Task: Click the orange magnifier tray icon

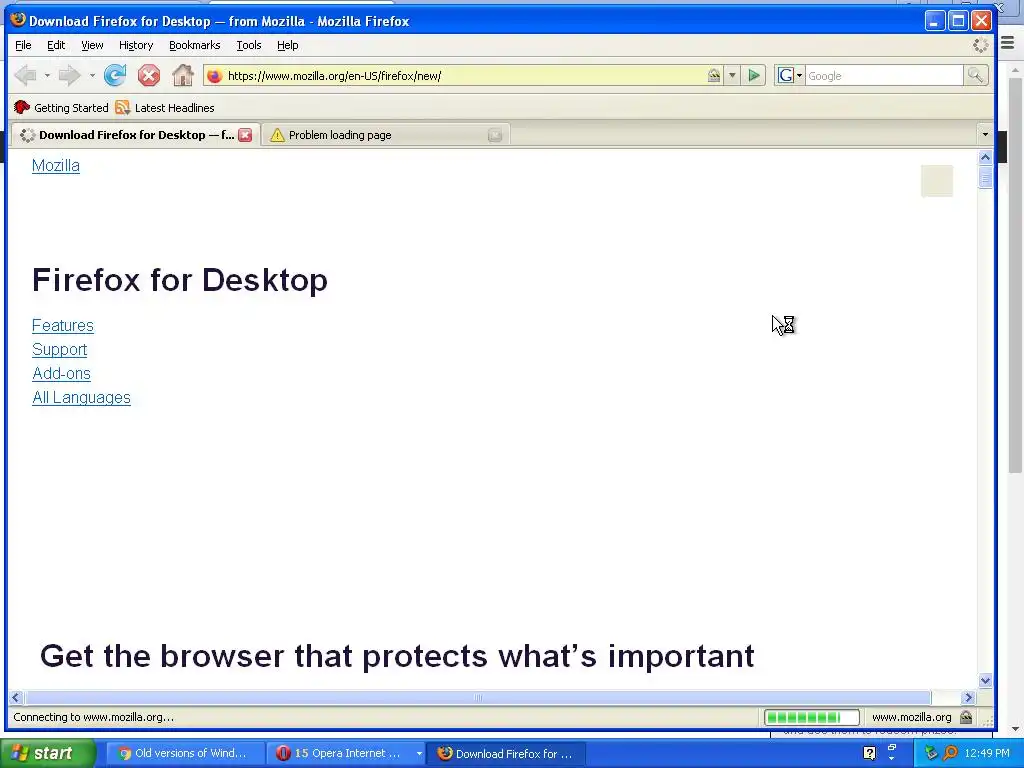Action: pyautogui.click(x=951, y=753)
